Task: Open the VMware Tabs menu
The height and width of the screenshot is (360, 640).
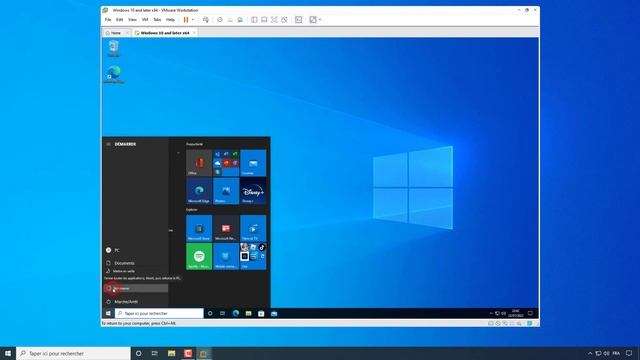Action: (x=157, y=20)
